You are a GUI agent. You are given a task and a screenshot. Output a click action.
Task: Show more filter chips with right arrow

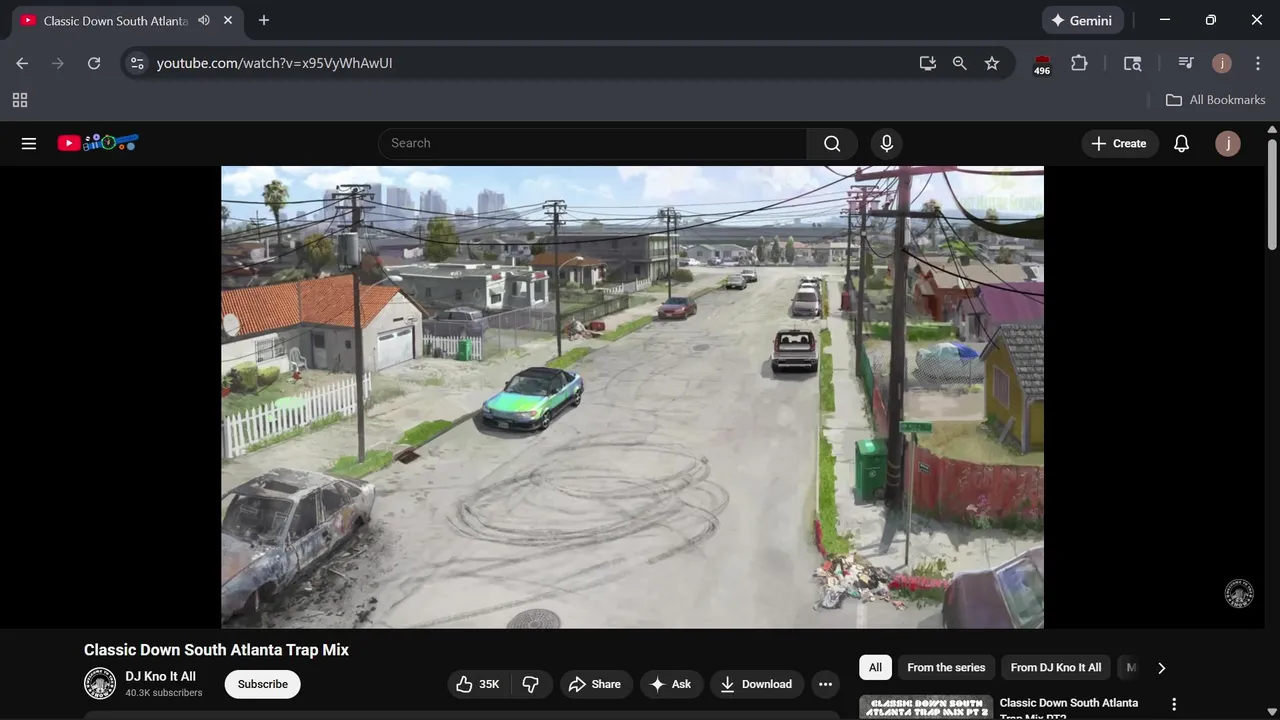[x=1161, y=667]
